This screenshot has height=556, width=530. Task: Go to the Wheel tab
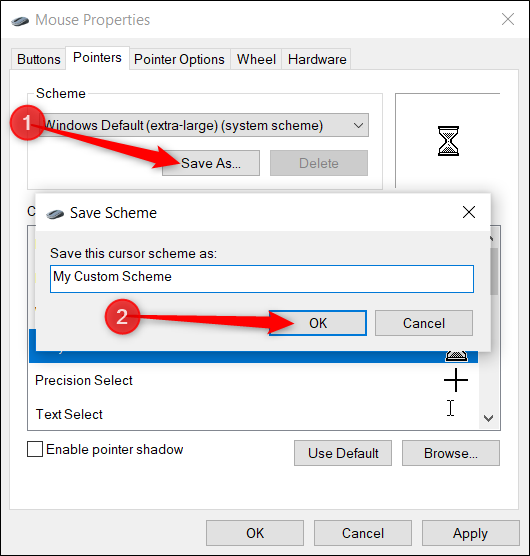click(256, 59)
